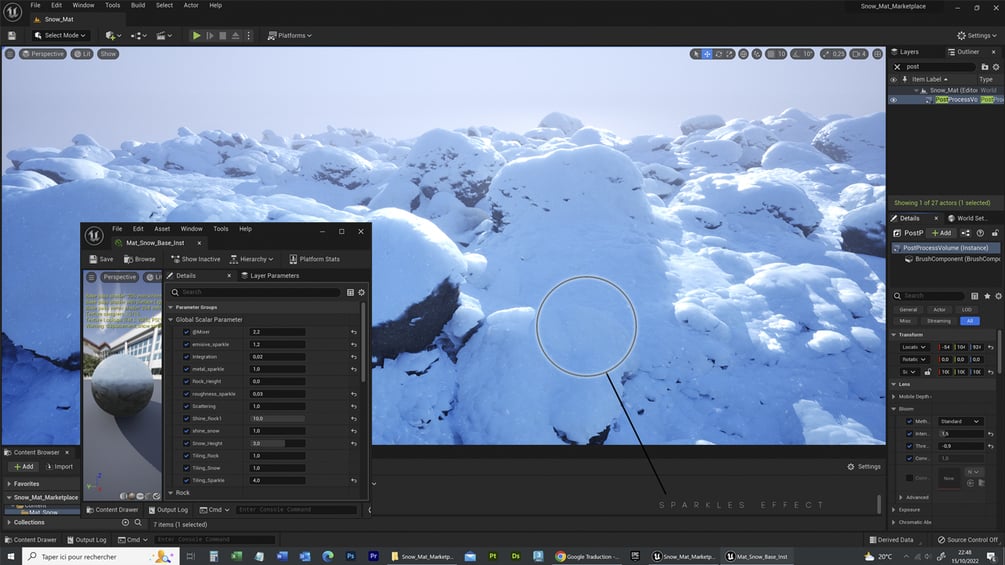Viewport: 1005px width, 565px height.
Task: Select the Streaming filter in Details panel
Action: coord(938,321)
